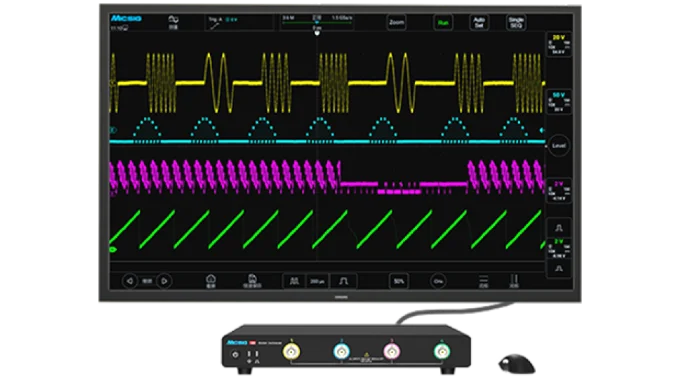Click the cyan channel 2 ground marker
The image size is (680, 380).
(113, 130)
